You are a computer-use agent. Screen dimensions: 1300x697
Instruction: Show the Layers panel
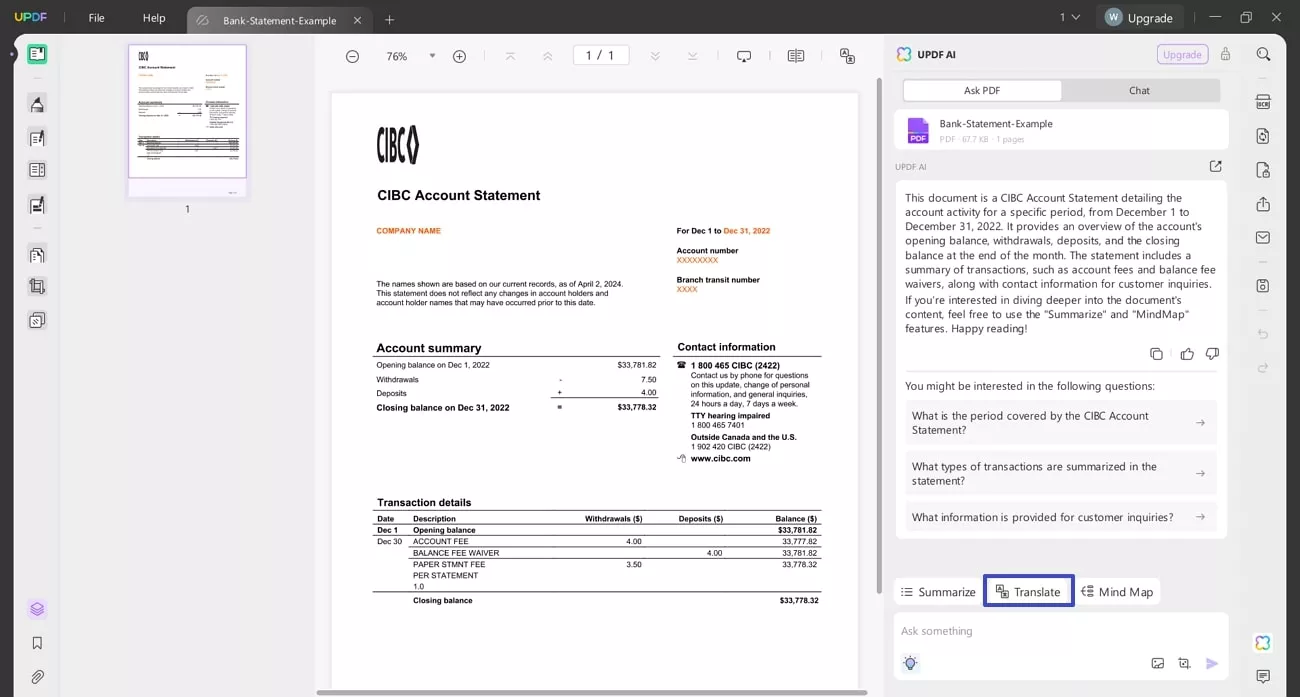(37, 609)
